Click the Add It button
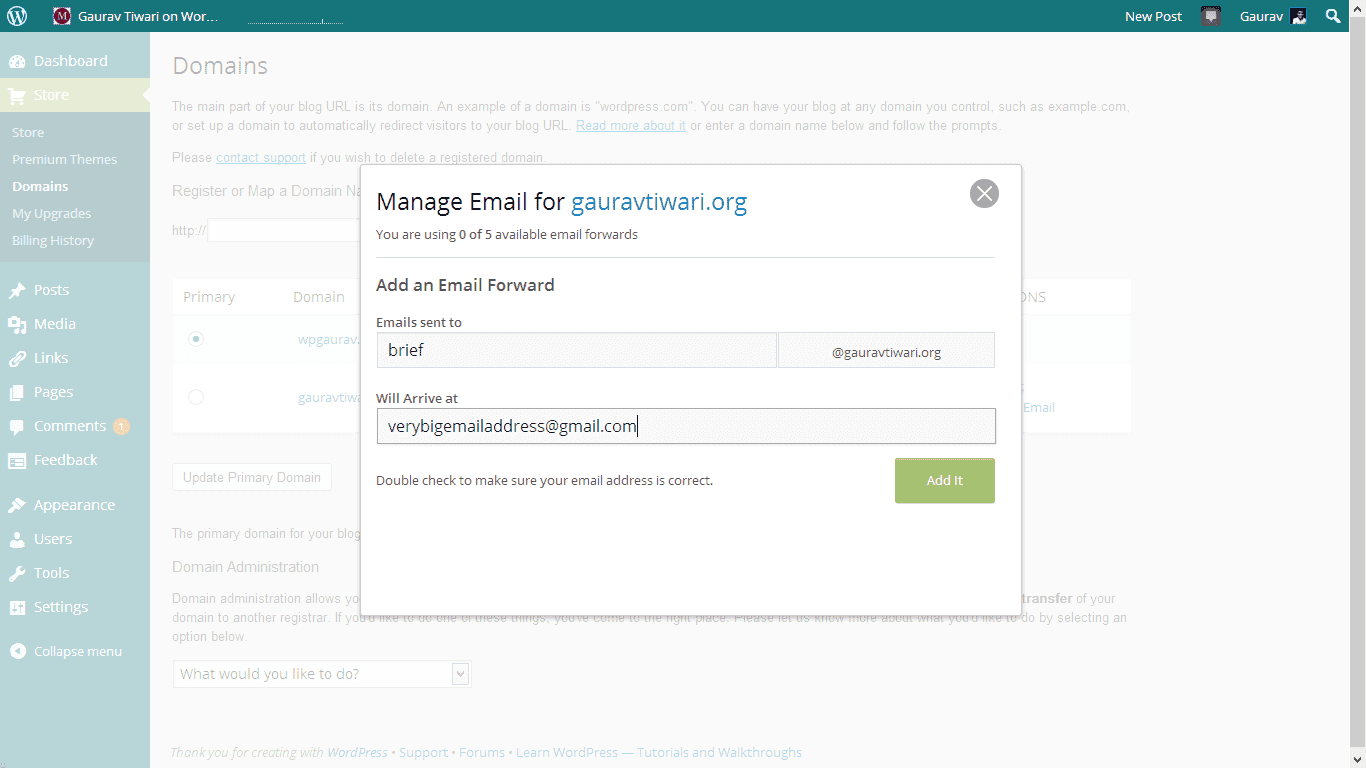Viewport: 1366px width, 768px height. 944,480
